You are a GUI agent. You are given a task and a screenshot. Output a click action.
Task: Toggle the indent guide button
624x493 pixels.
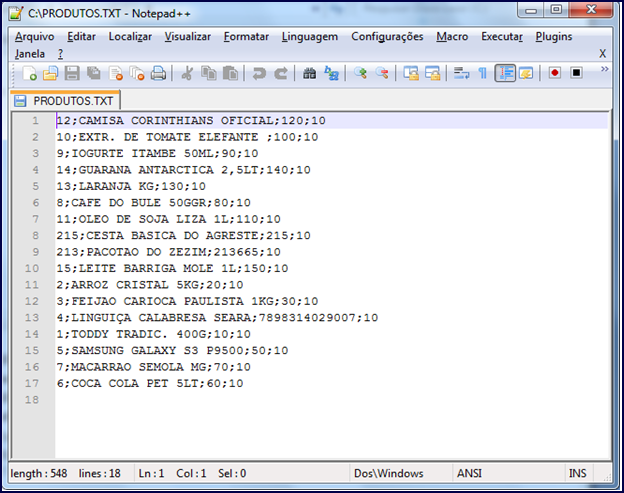click(x=505, y=73)
